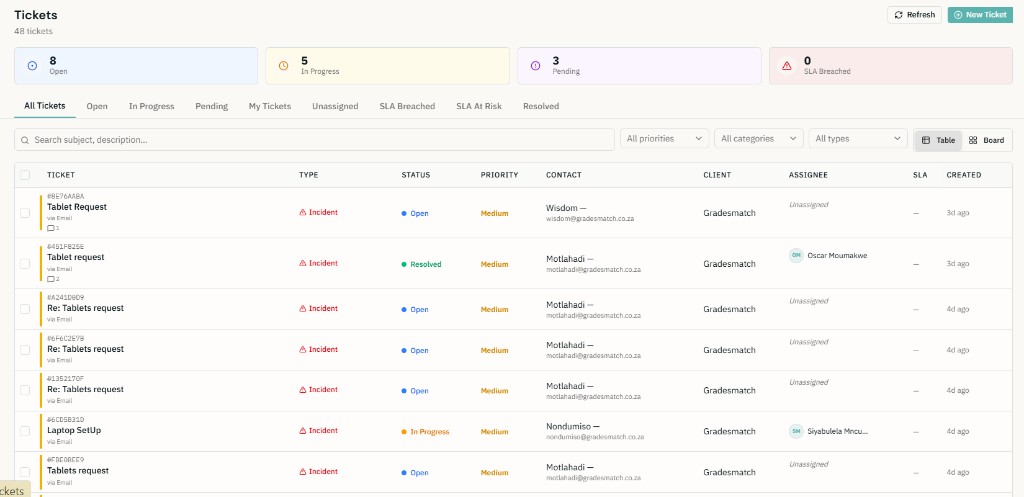1024x497 pixels.
Task: Switch to Board view
Action: click(987, 140)
